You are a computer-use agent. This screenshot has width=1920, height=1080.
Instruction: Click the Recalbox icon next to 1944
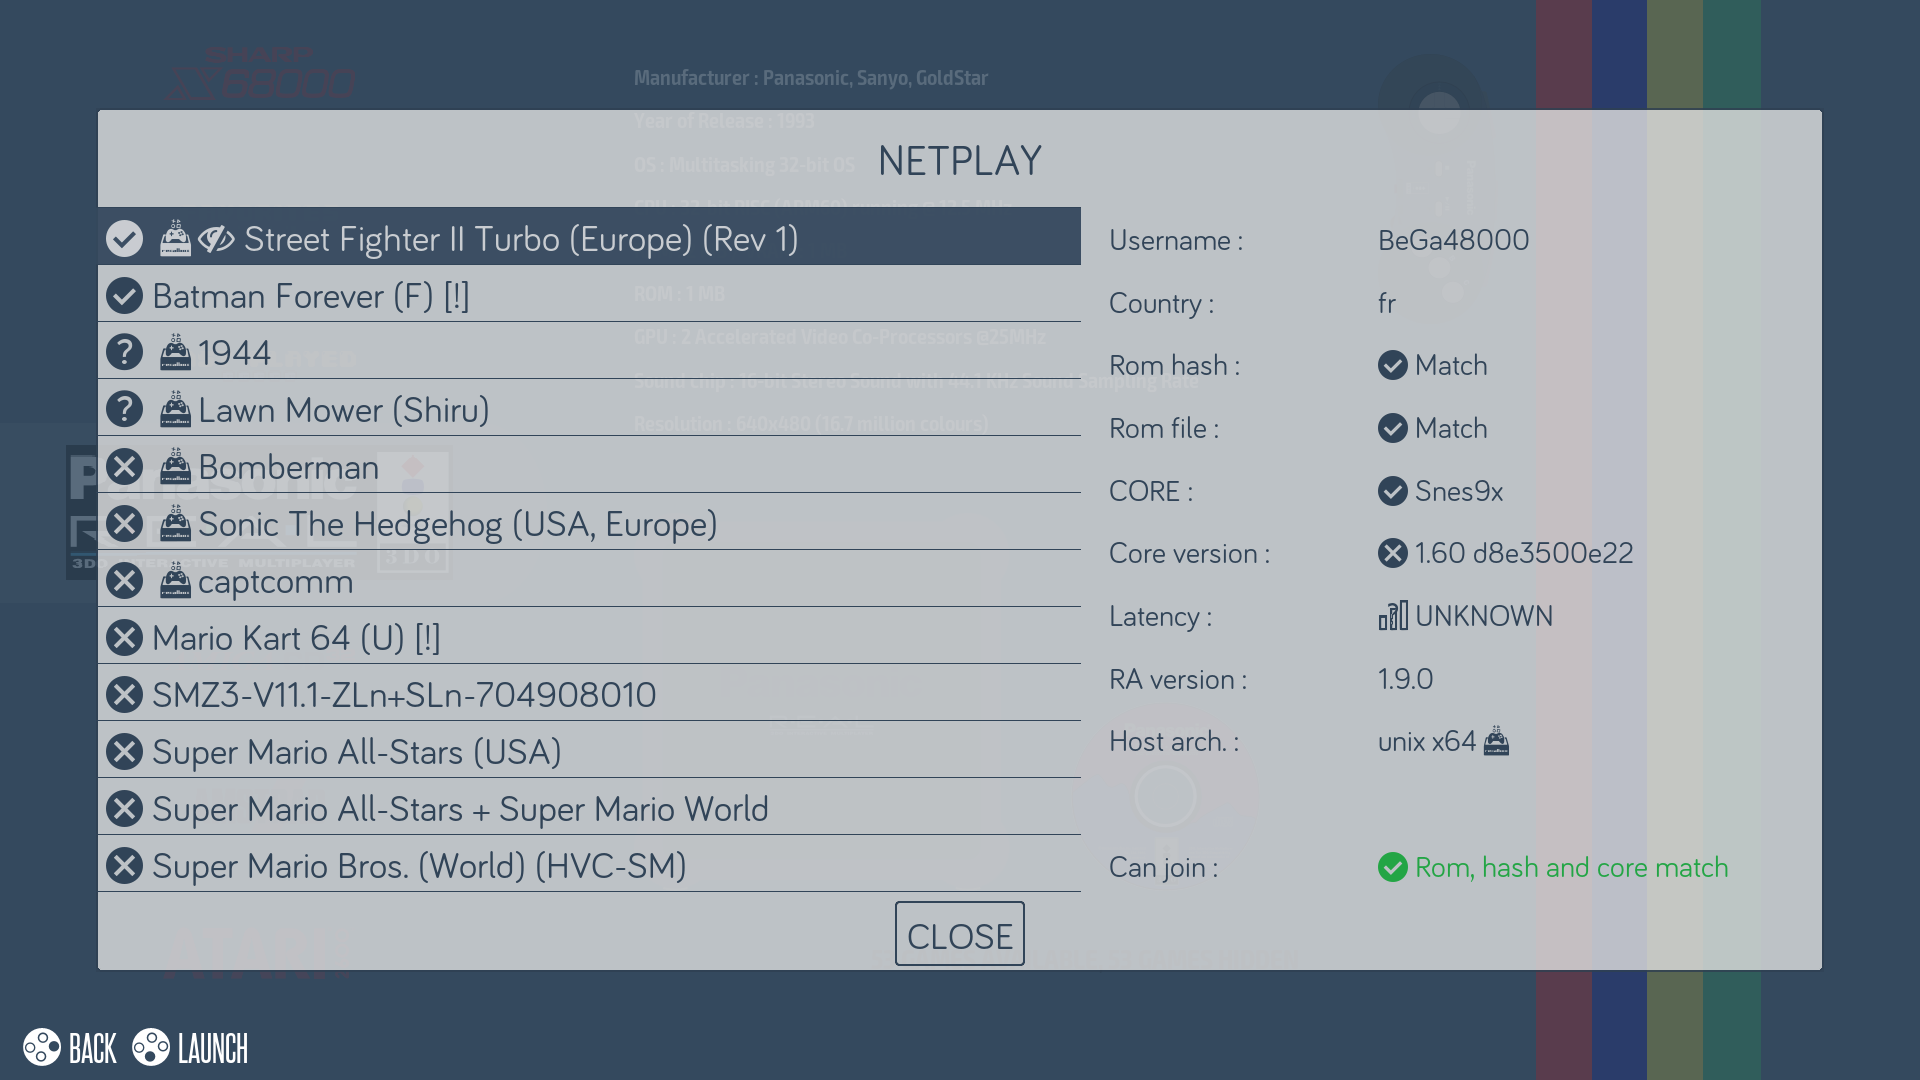[x=175, y=352]
